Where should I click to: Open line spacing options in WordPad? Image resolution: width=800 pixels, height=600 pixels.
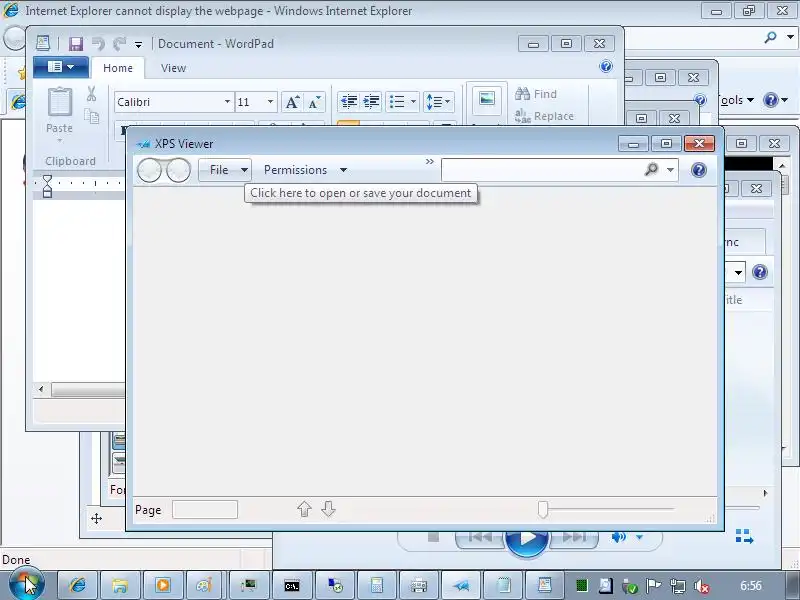click(438, 102)
